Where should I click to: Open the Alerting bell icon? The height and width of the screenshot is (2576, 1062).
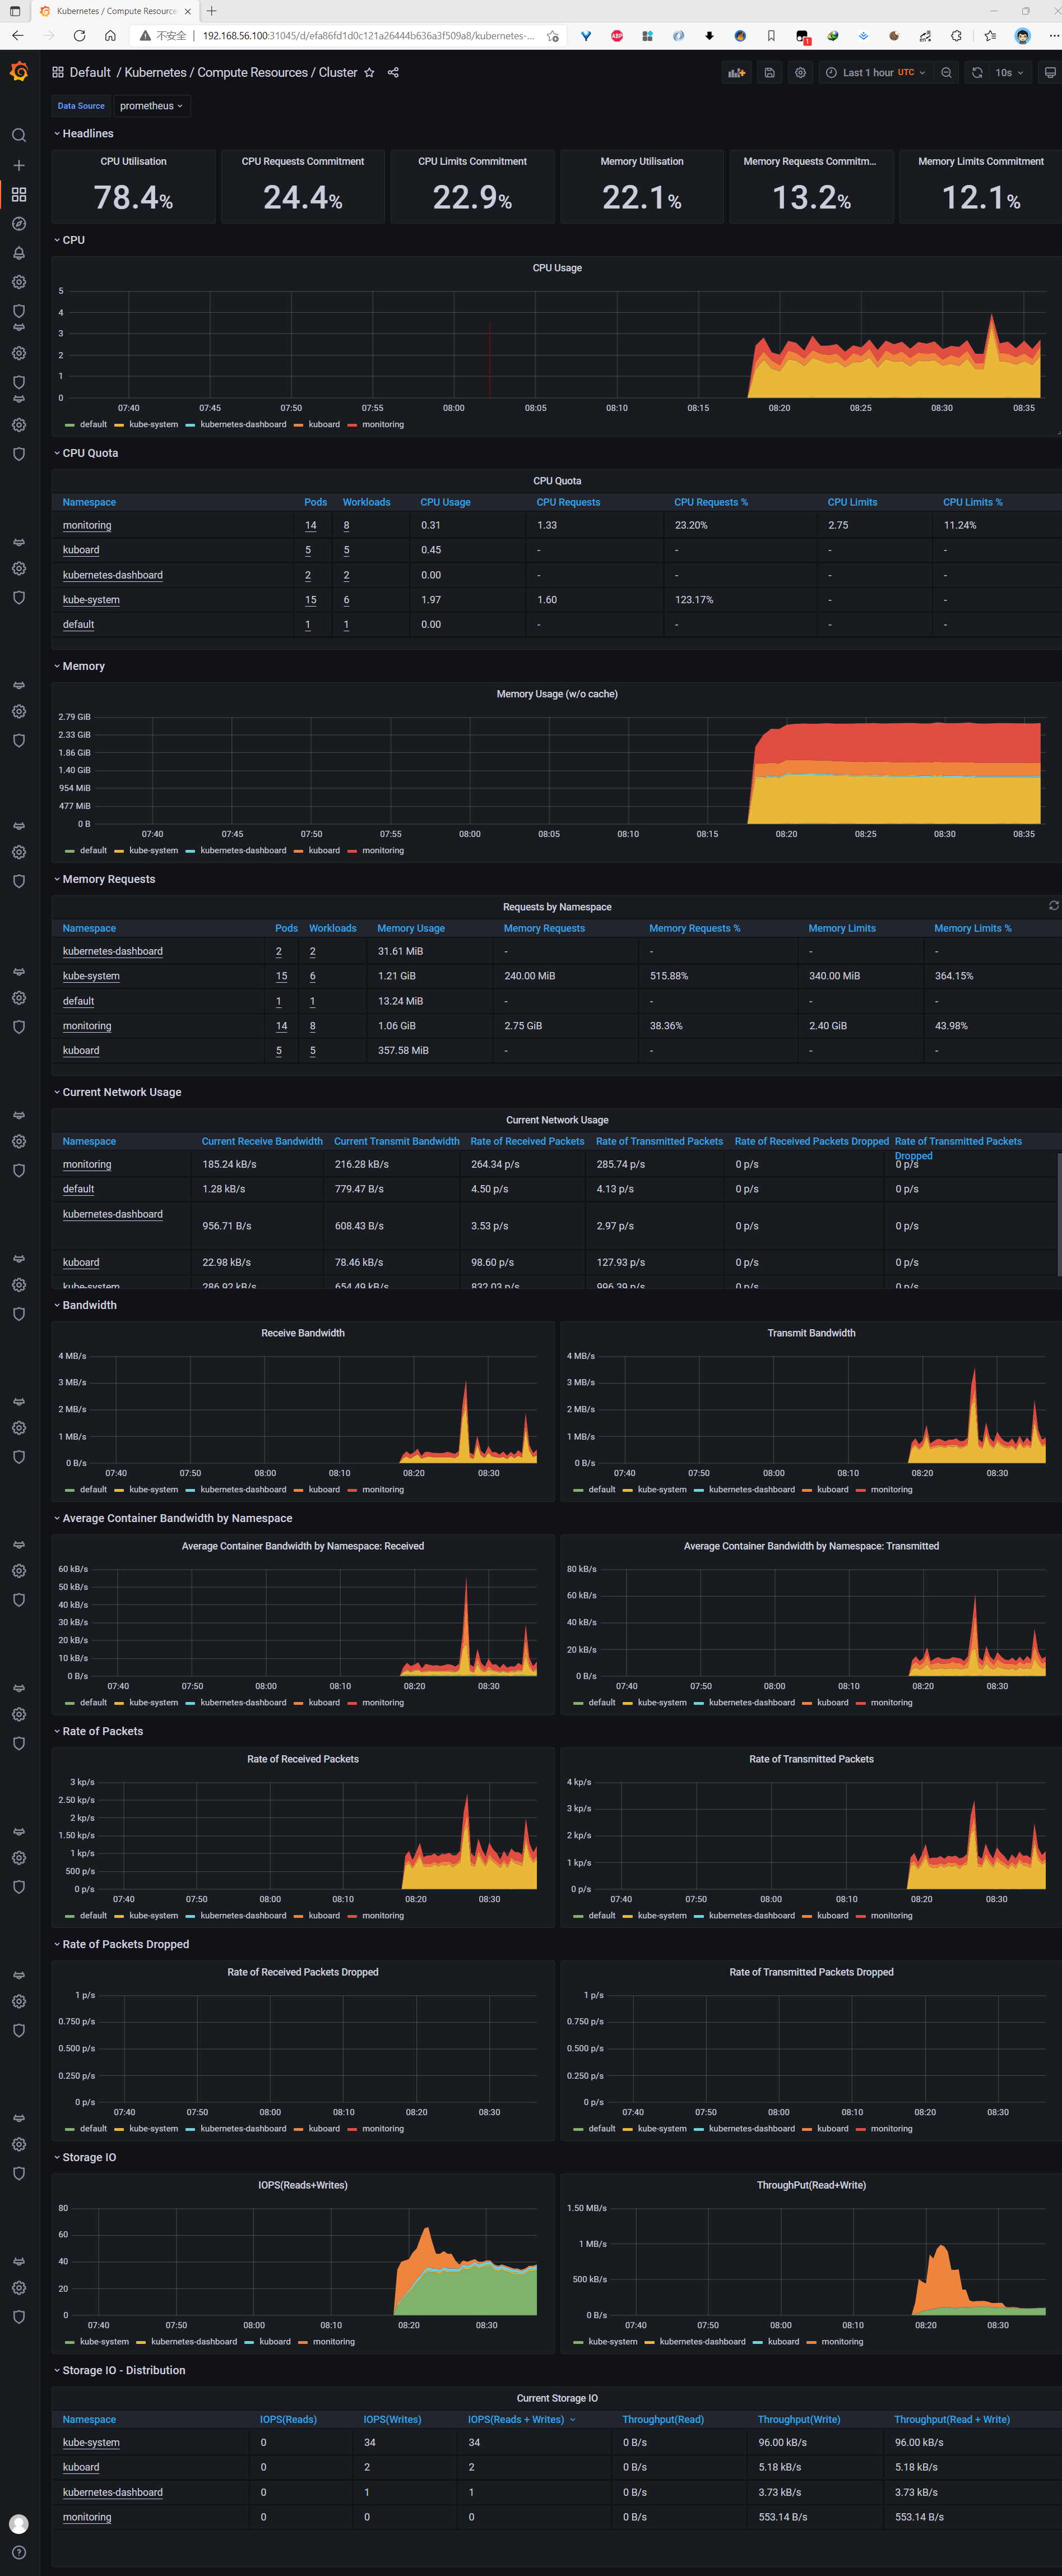point(19,253)
